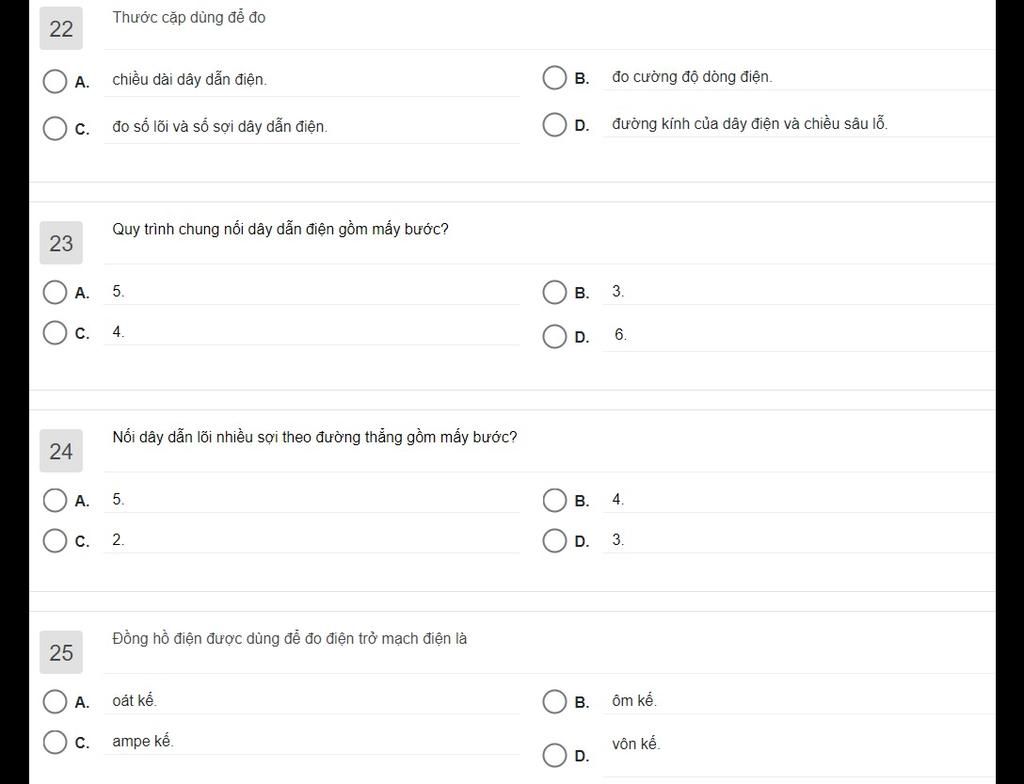Viewport: 1024px width, 784px height.
Task: Select option C for question 22
Action: [x=55, y=128]
